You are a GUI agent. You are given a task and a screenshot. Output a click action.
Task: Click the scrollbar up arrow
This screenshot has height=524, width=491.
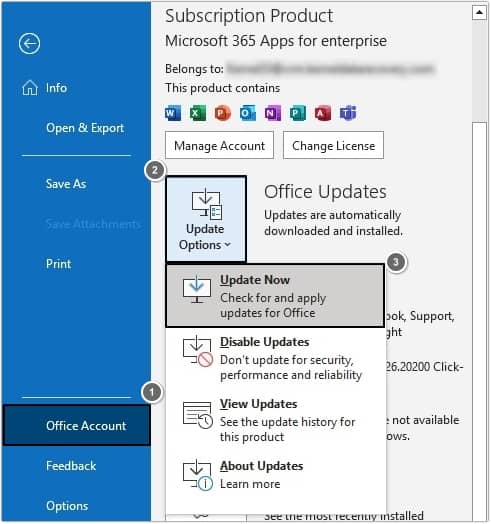coord(479,12)
